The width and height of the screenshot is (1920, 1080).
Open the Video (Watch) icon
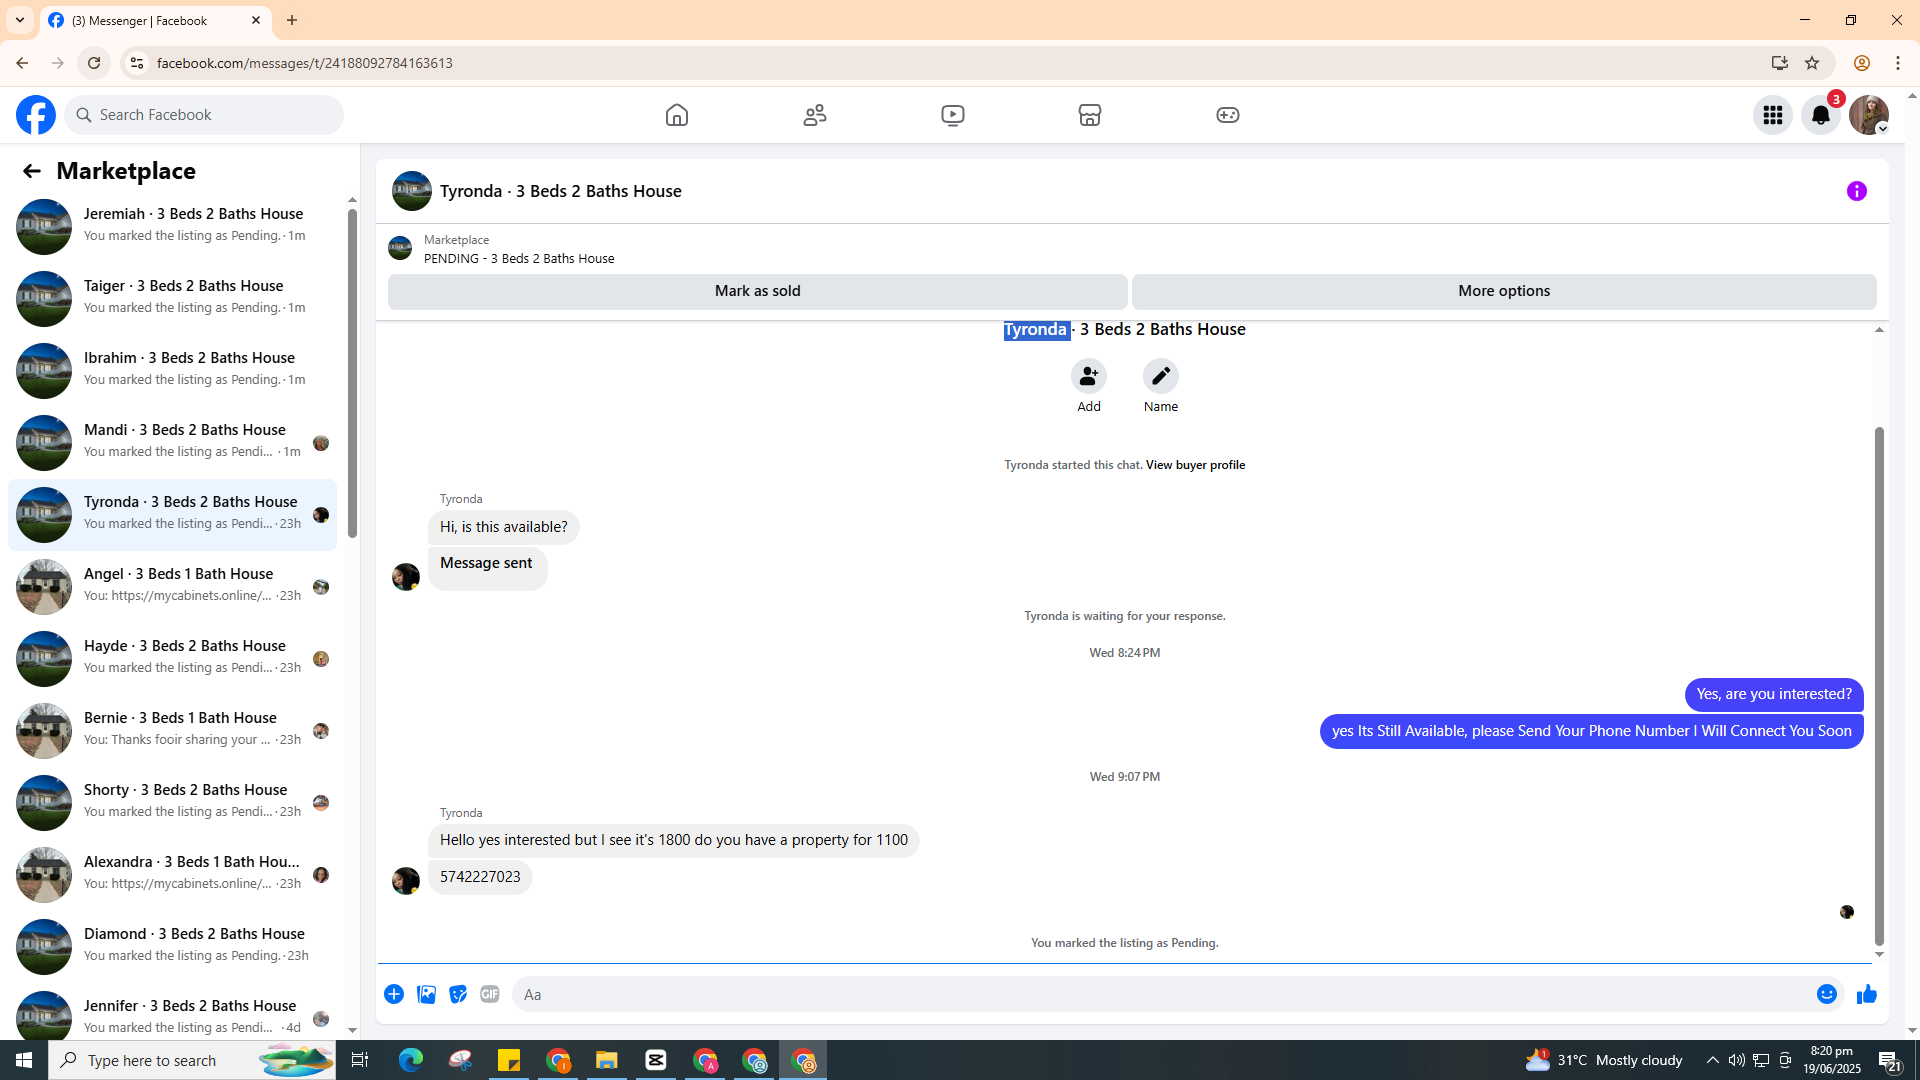point(953,115)
